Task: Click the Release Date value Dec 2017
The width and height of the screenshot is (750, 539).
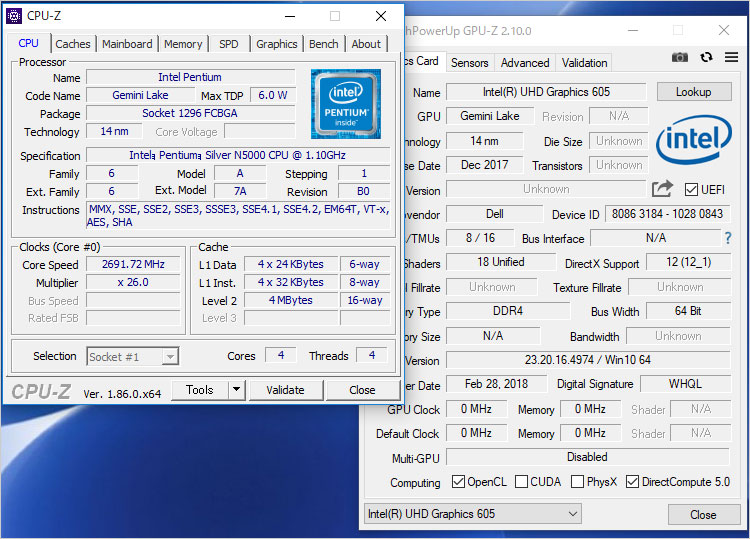Action: pos(485,165)
